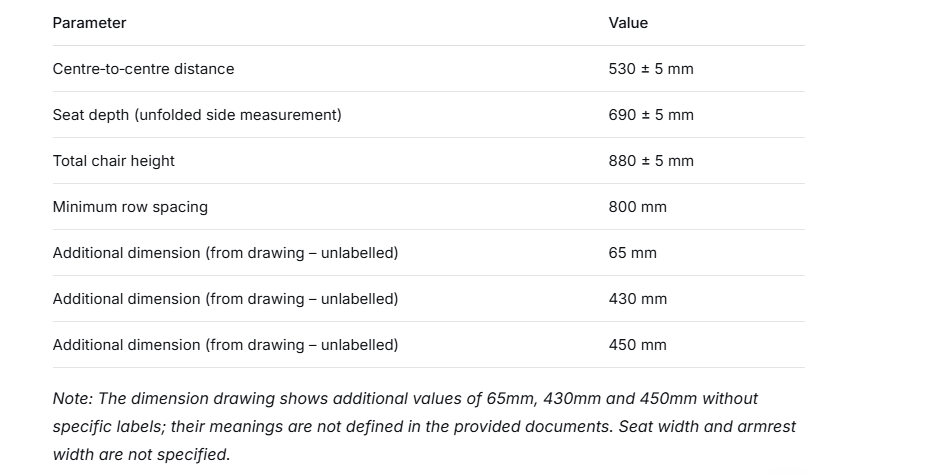Viewport: 925px width, 474px height.
Task: Click Additional dimension label for 65 mm row
Action: pos(225,253)
